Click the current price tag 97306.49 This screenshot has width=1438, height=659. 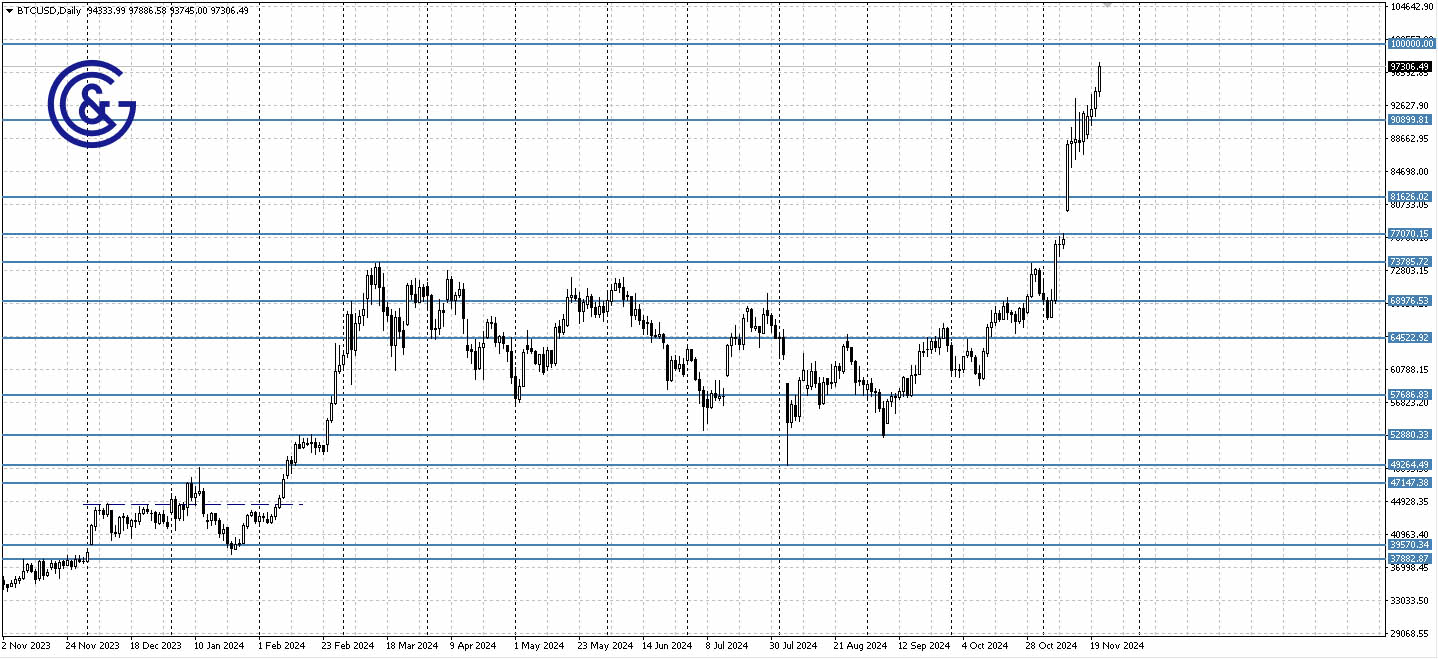point(1410,67)
